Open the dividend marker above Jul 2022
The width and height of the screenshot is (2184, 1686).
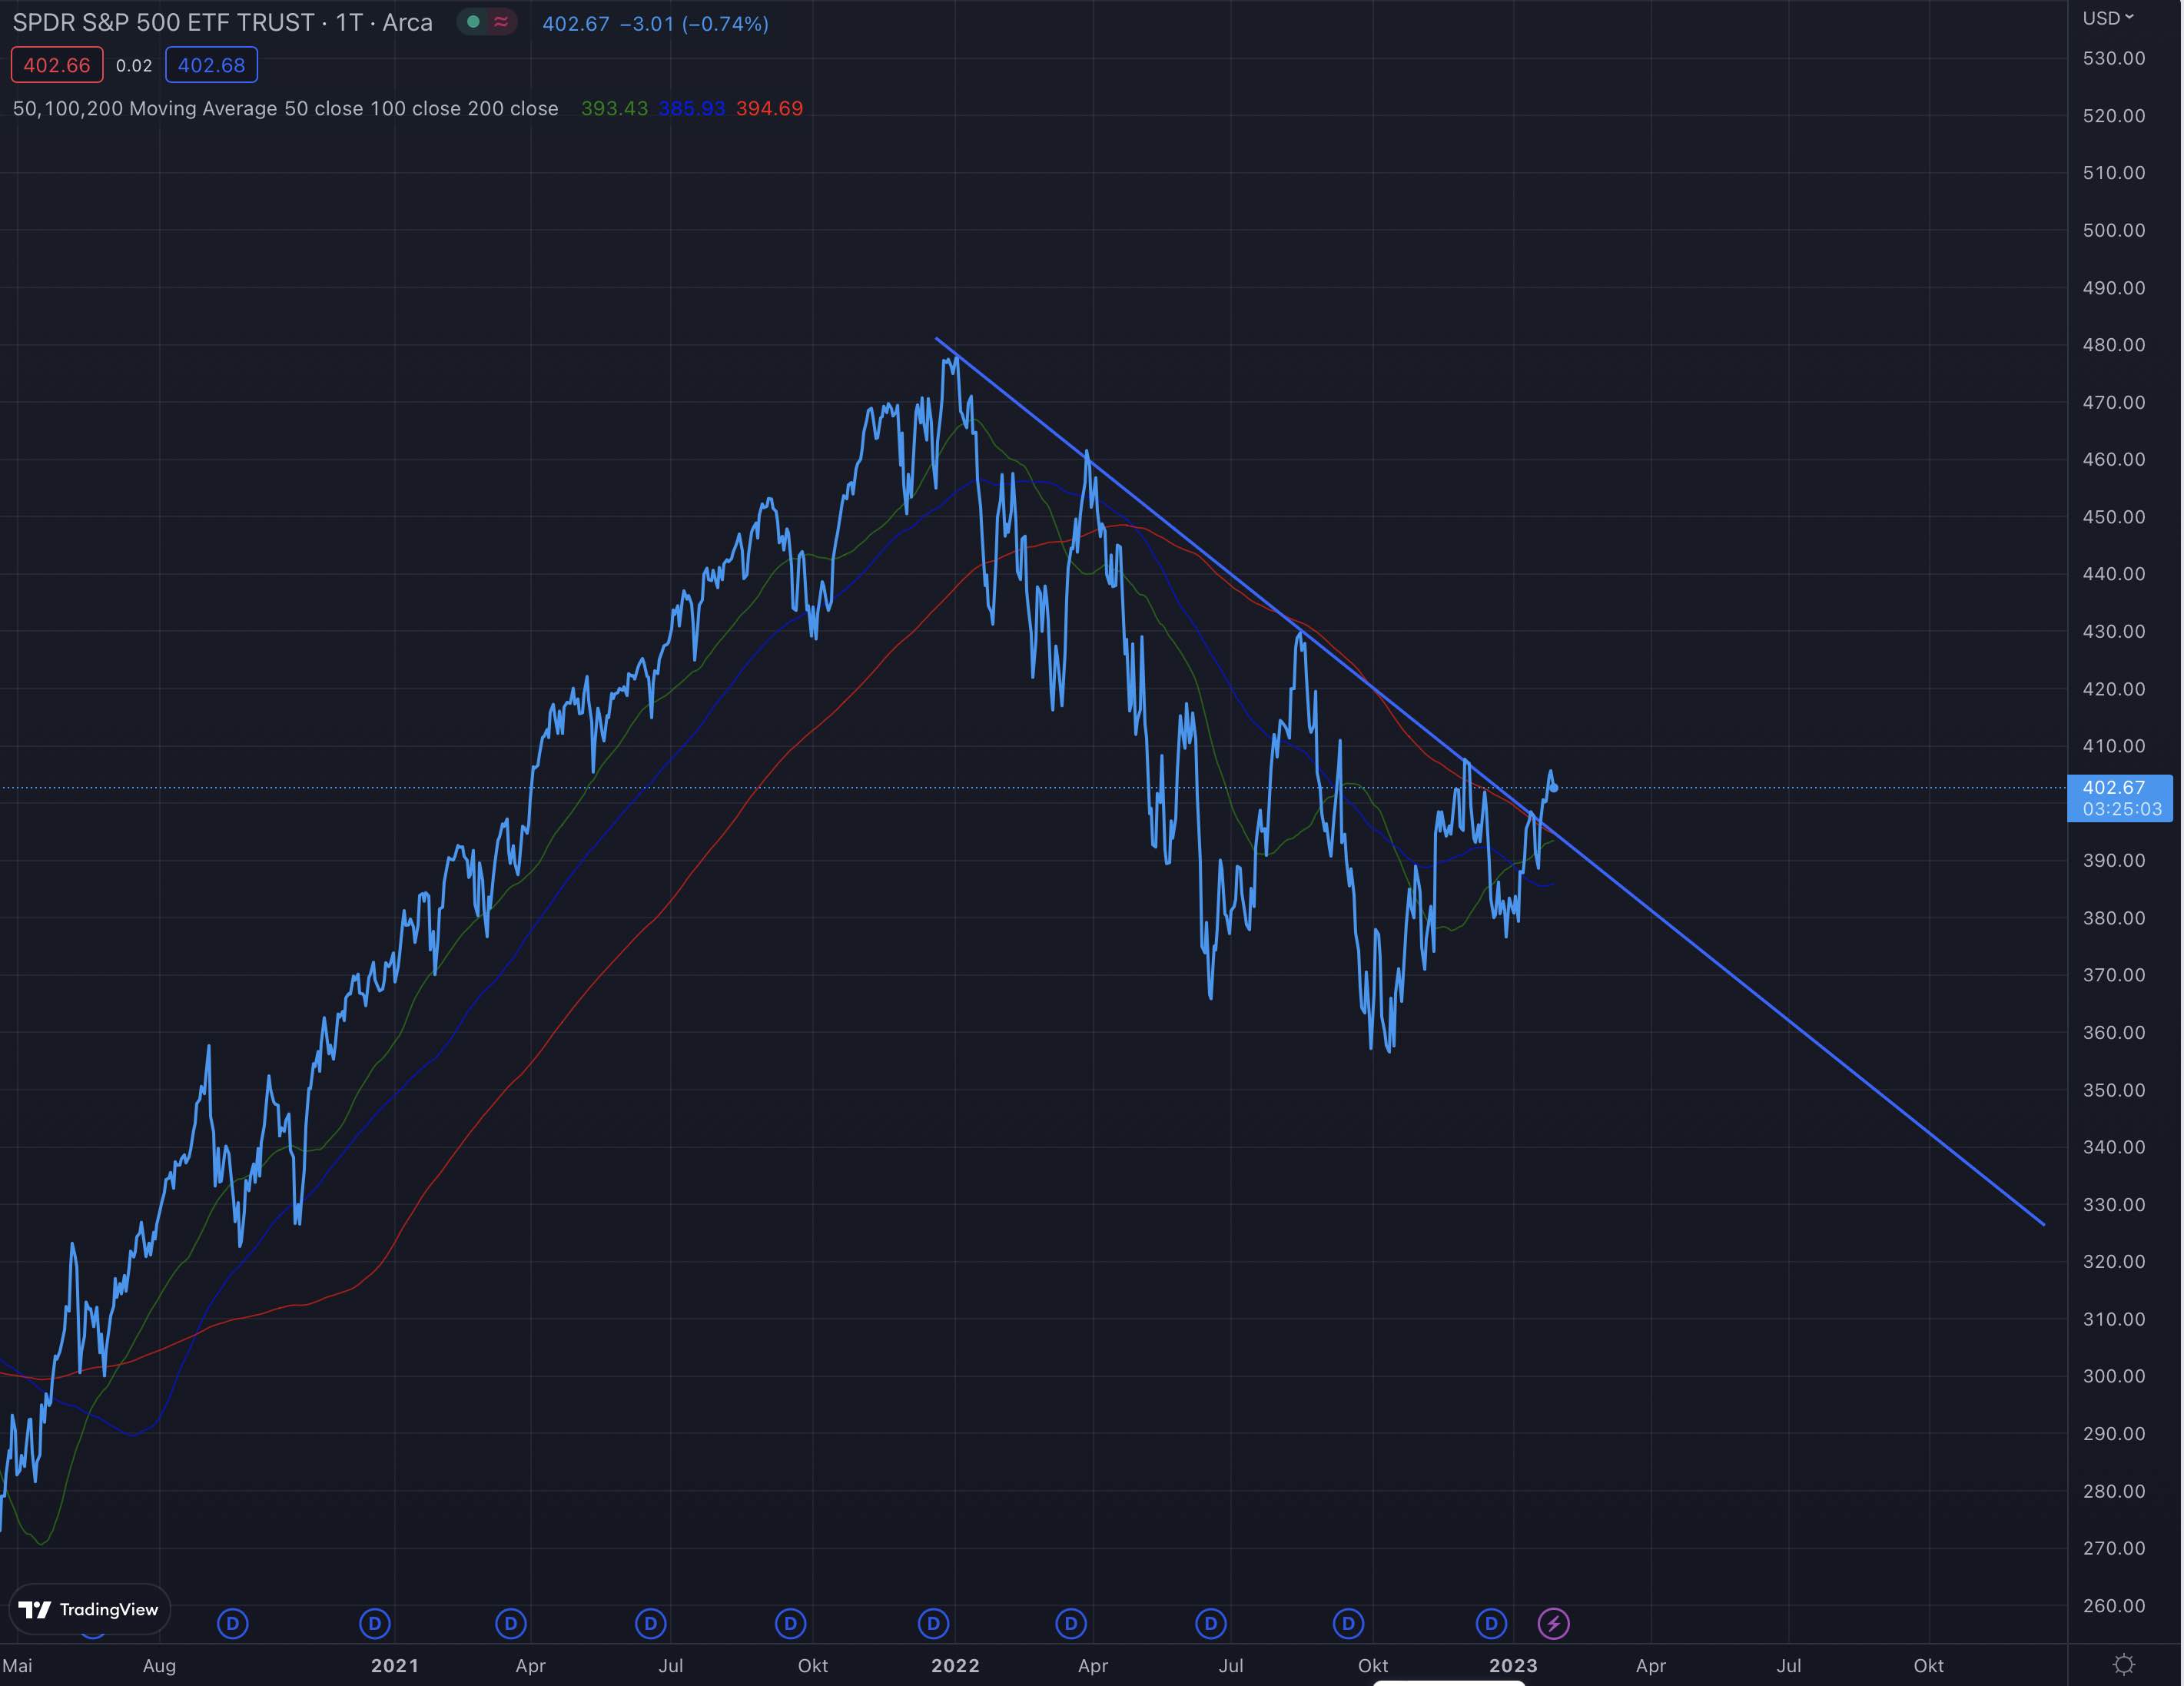[1211, 1623]
